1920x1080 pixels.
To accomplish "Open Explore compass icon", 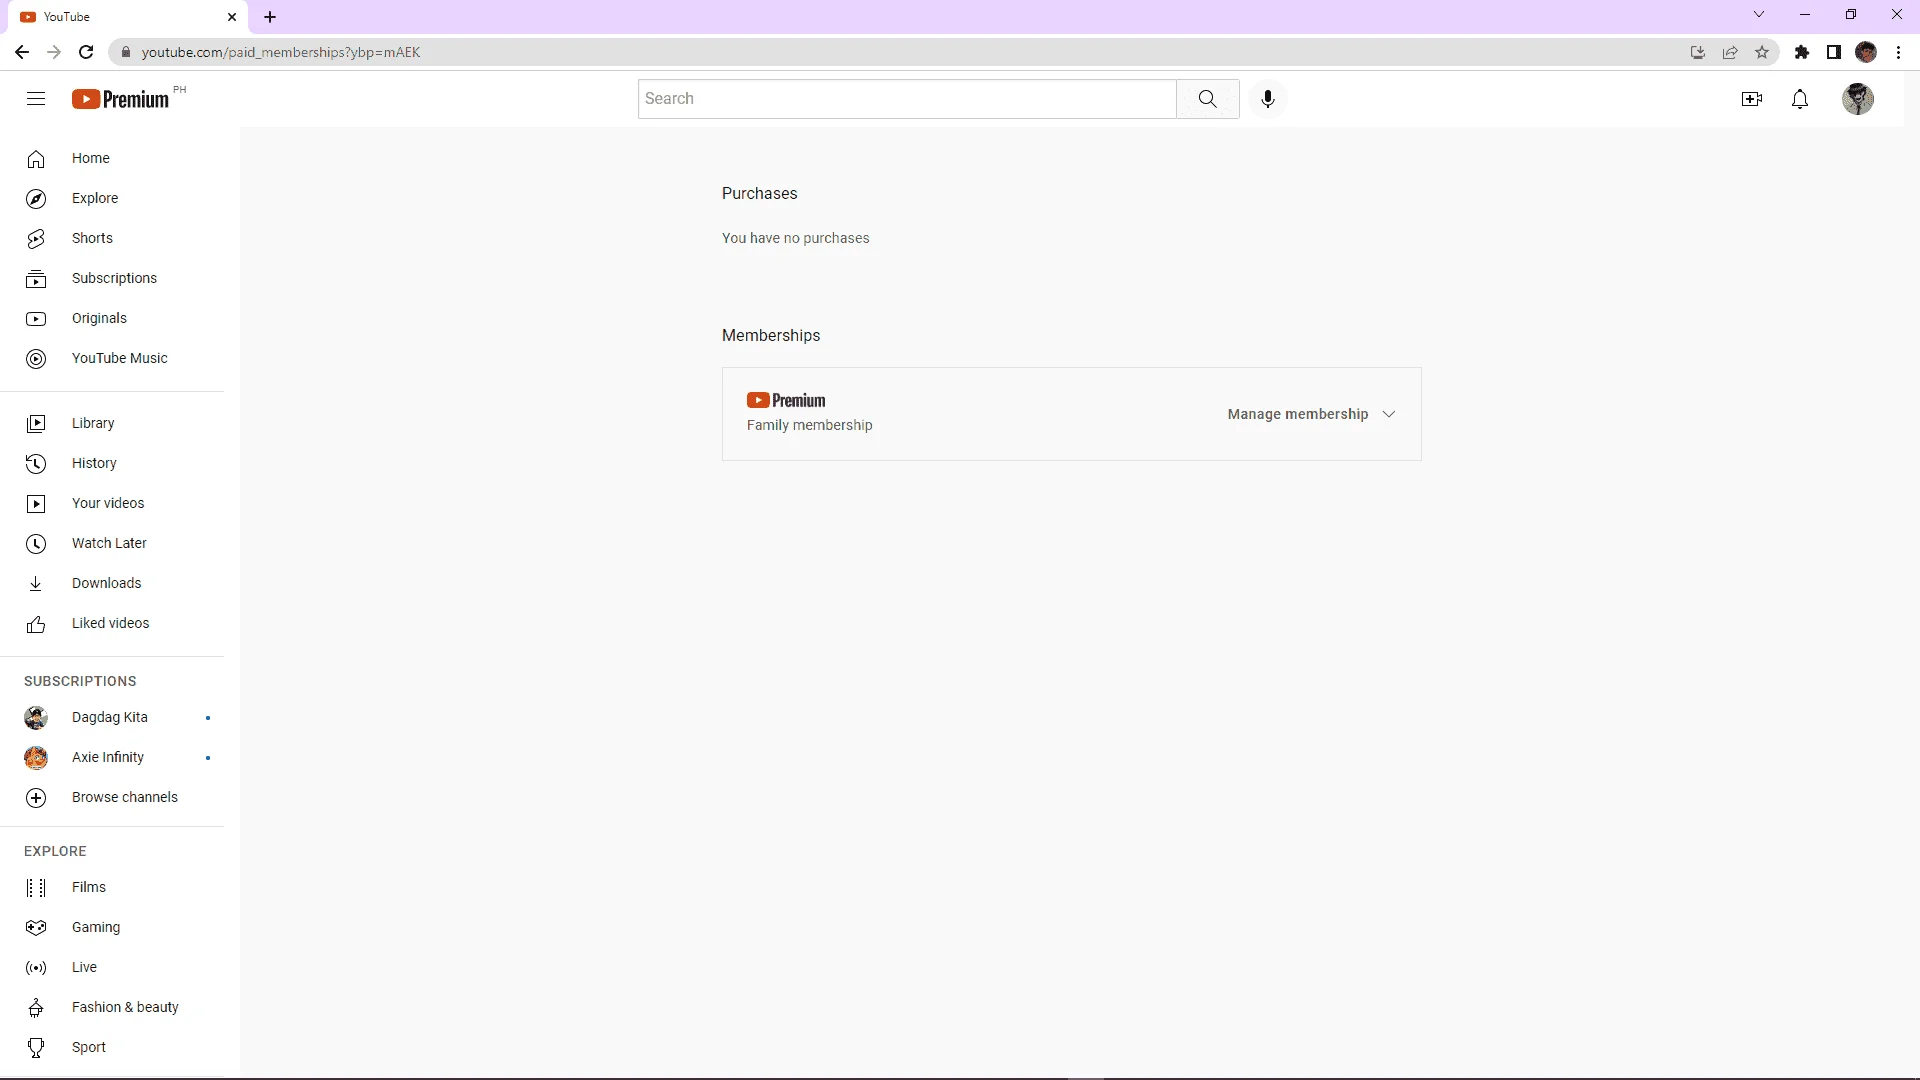I will 36,198.
